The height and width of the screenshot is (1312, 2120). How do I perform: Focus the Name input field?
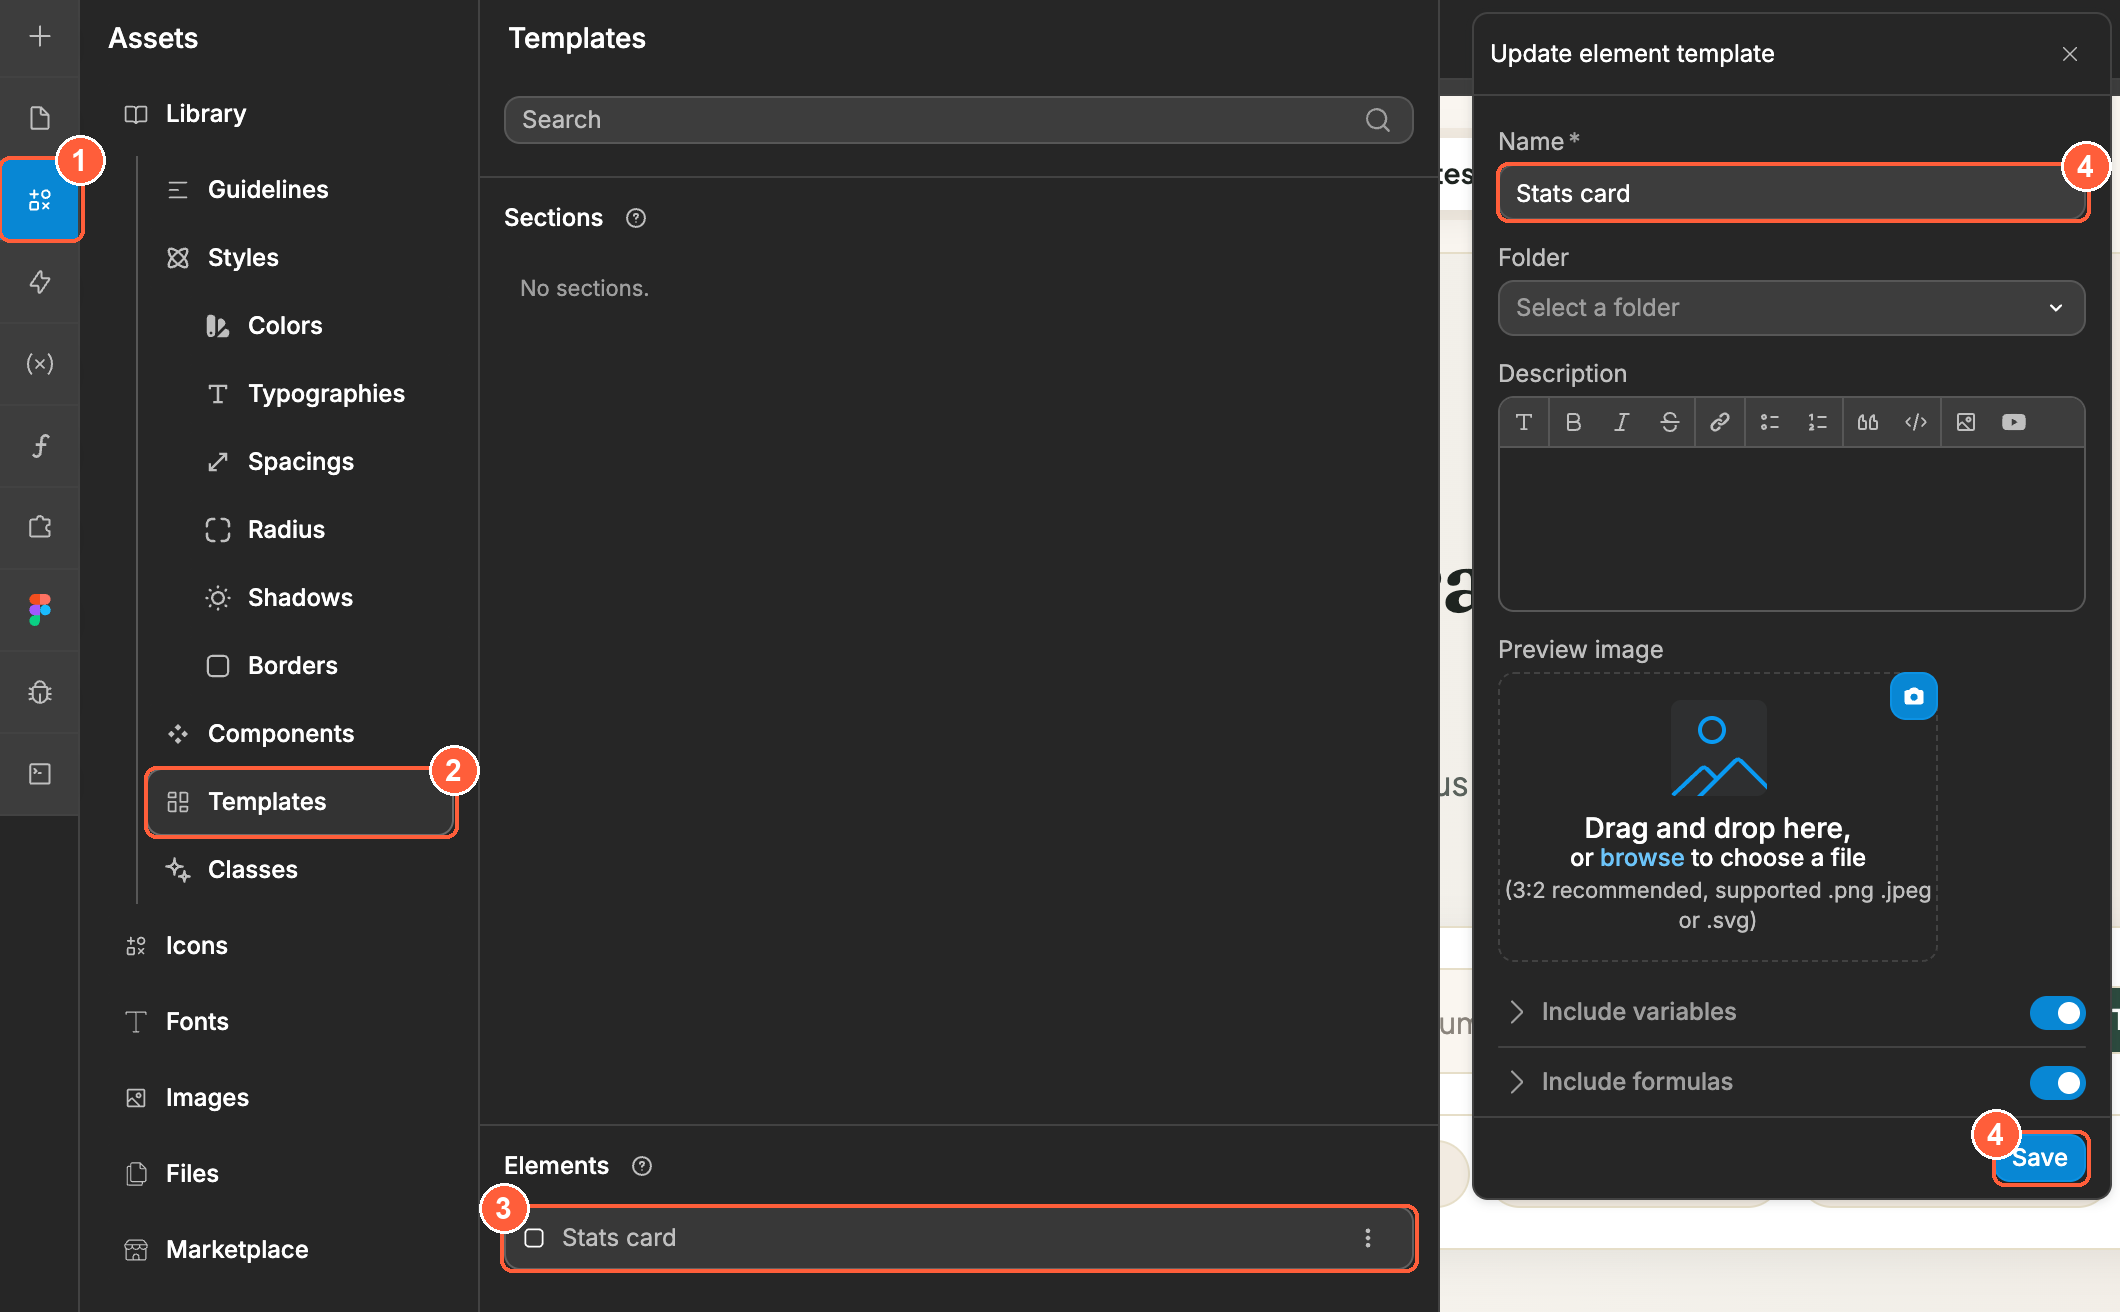(x=1791, y=194)
